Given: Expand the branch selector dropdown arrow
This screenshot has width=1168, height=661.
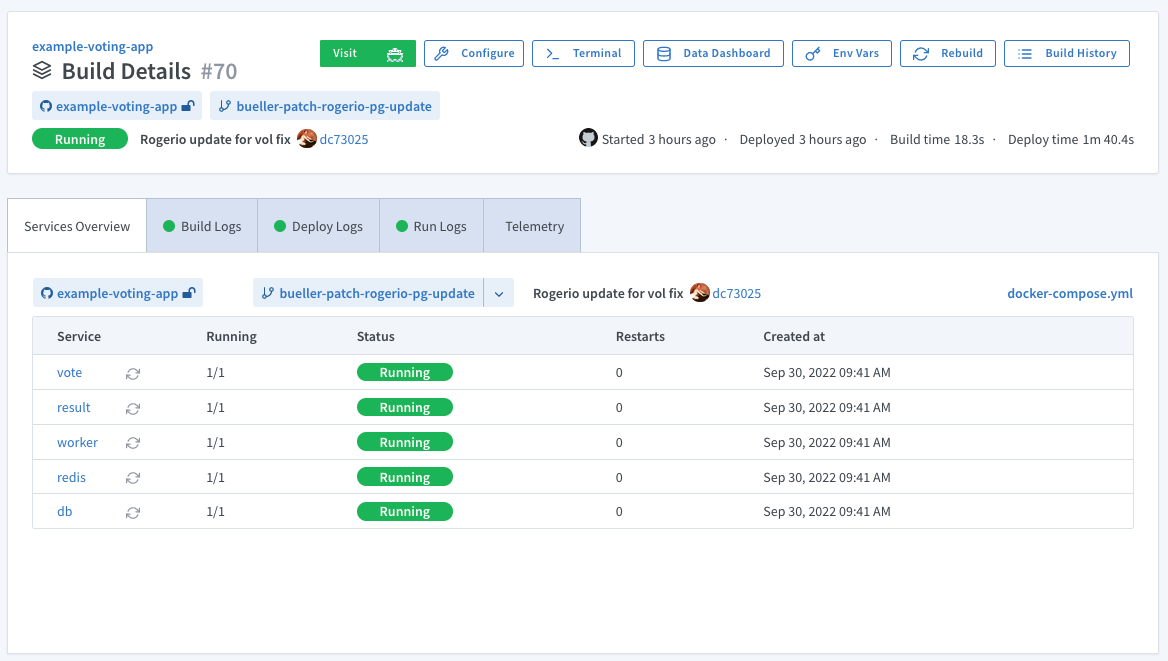Looking at the screenshot, I should tap(499, 294).
